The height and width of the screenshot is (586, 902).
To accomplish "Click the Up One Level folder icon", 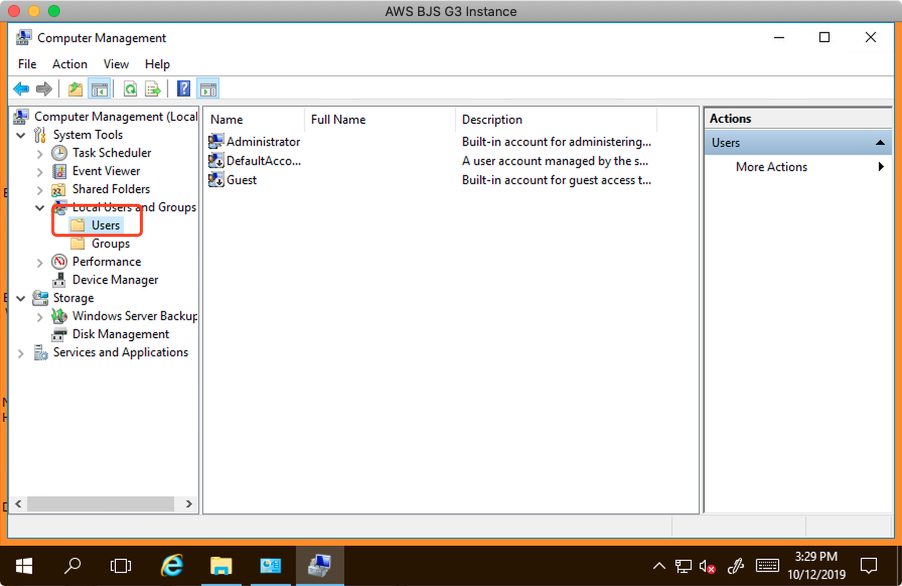I will tap(76, 89).
